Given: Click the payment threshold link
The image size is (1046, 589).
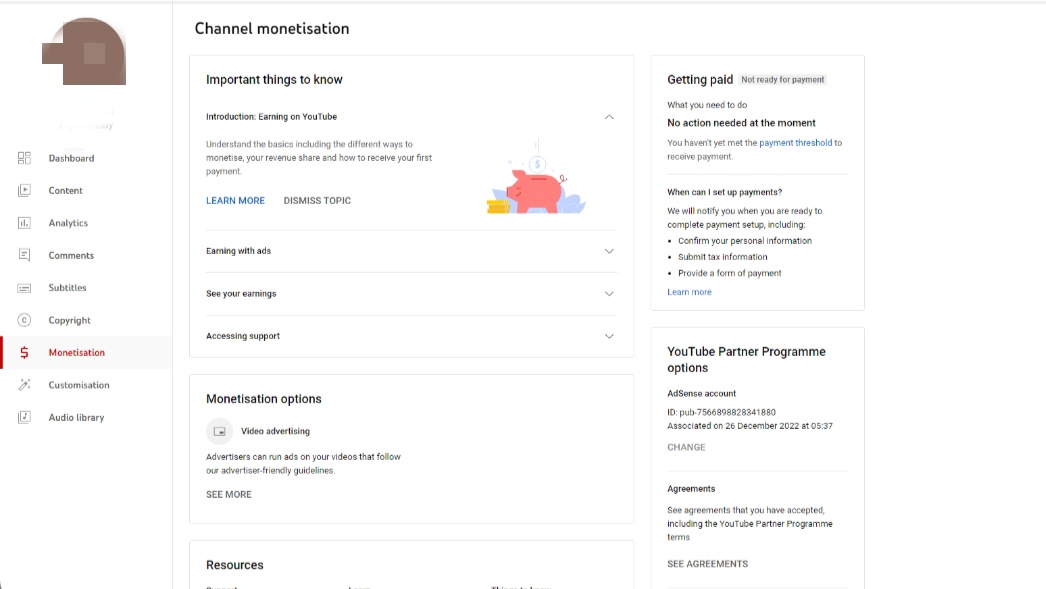Looking at the screenshot, I should coord(795,143).
